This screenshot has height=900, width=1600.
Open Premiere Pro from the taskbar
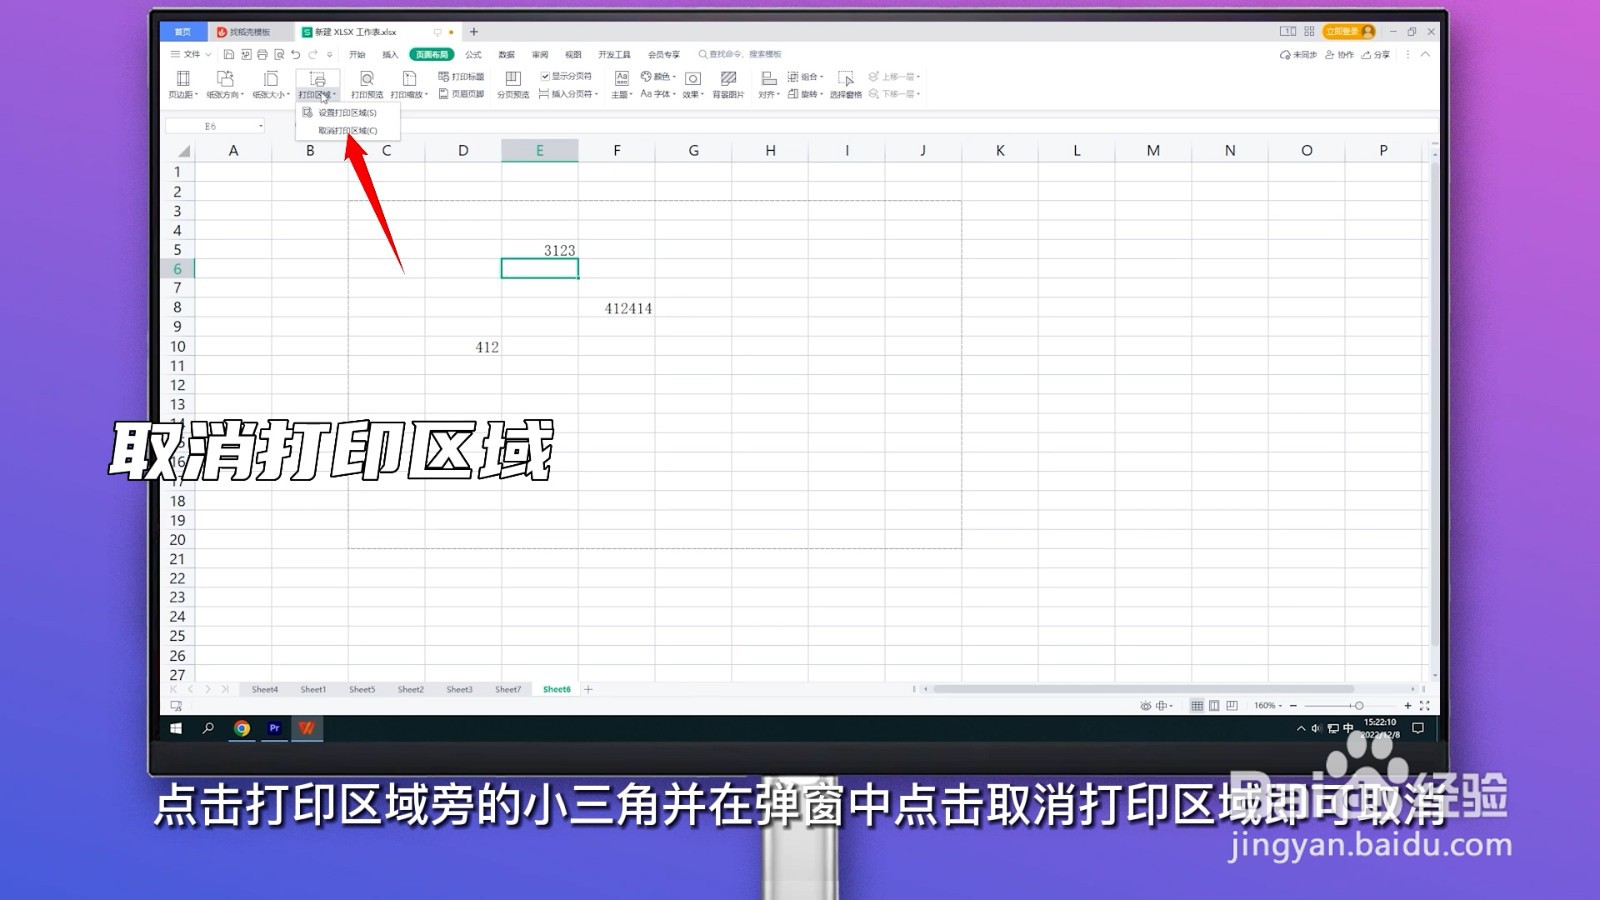[274, 728]
